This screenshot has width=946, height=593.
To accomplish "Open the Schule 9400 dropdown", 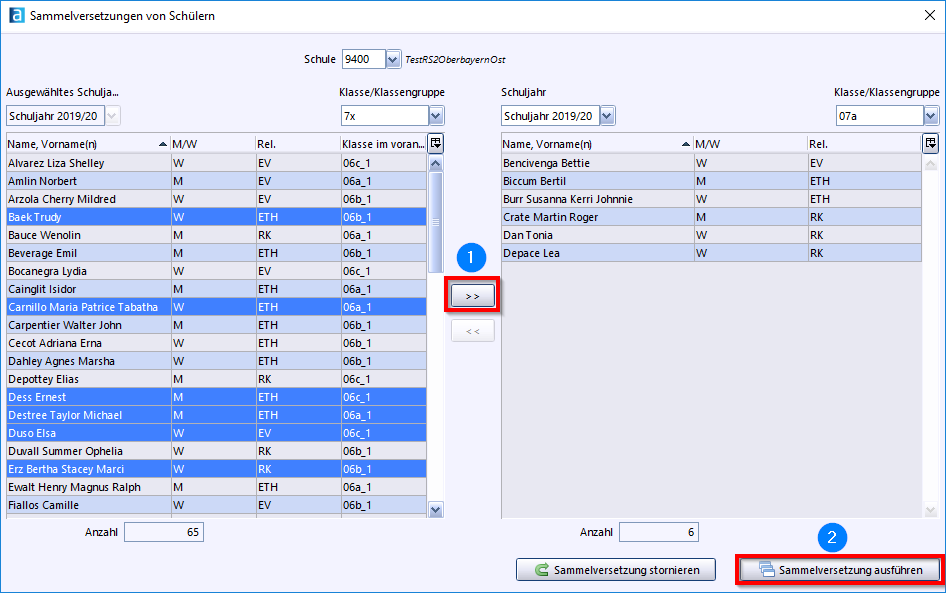I will pos(393,60).
